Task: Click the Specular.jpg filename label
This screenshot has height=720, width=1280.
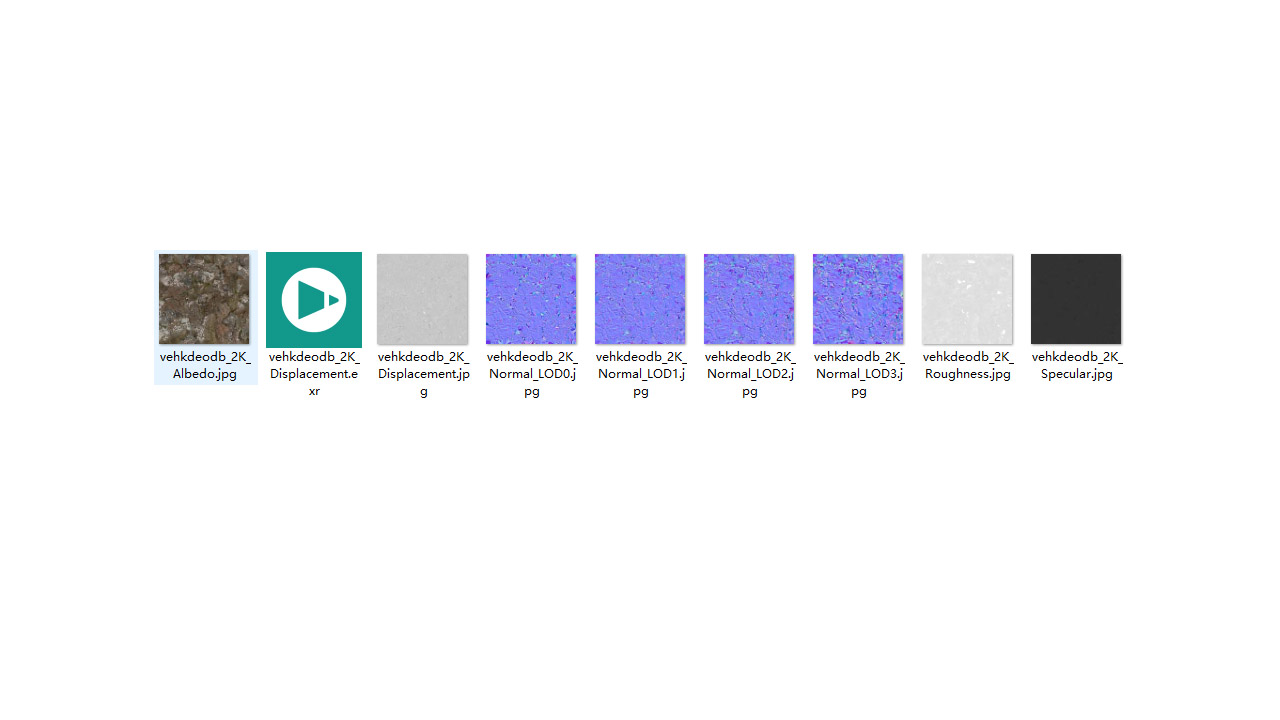Action: pyautogui.click(x=1077, y=365)
